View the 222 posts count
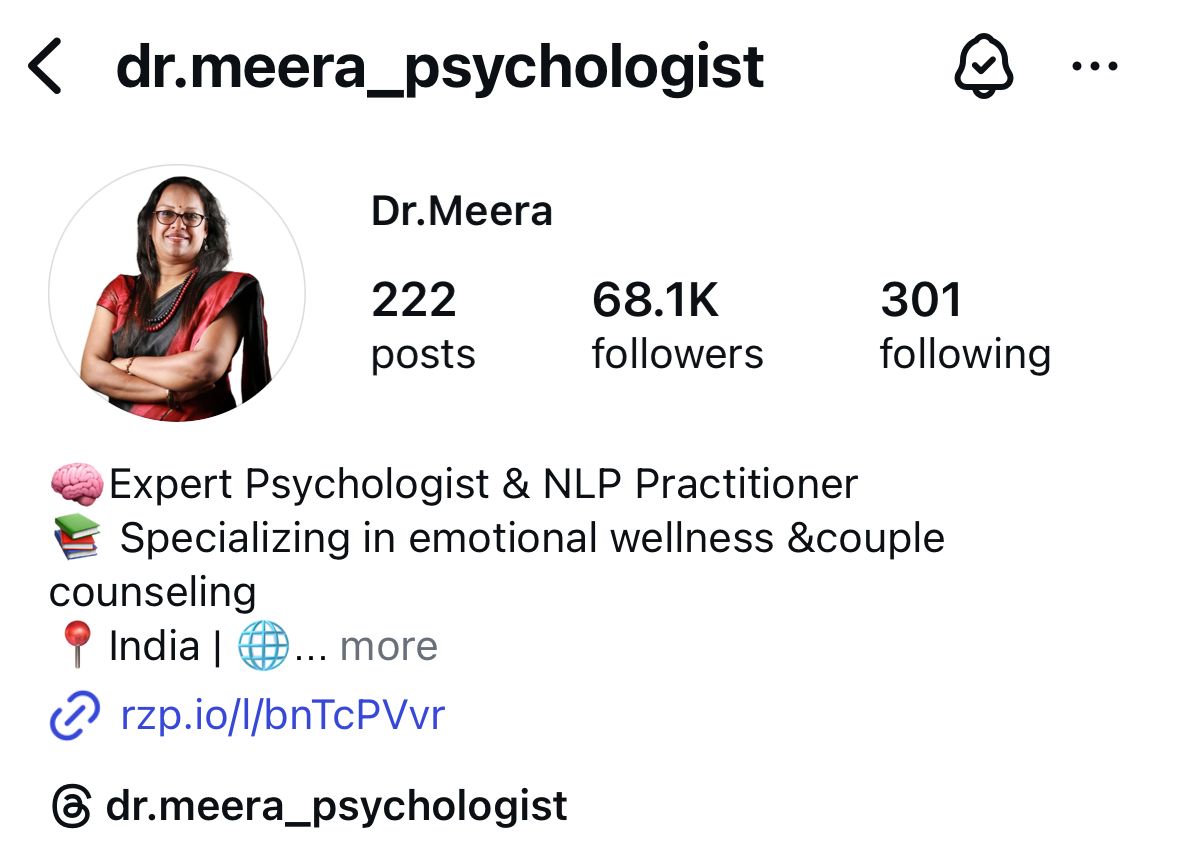The width and height of the screenshot is (1179, 863). 423,325
